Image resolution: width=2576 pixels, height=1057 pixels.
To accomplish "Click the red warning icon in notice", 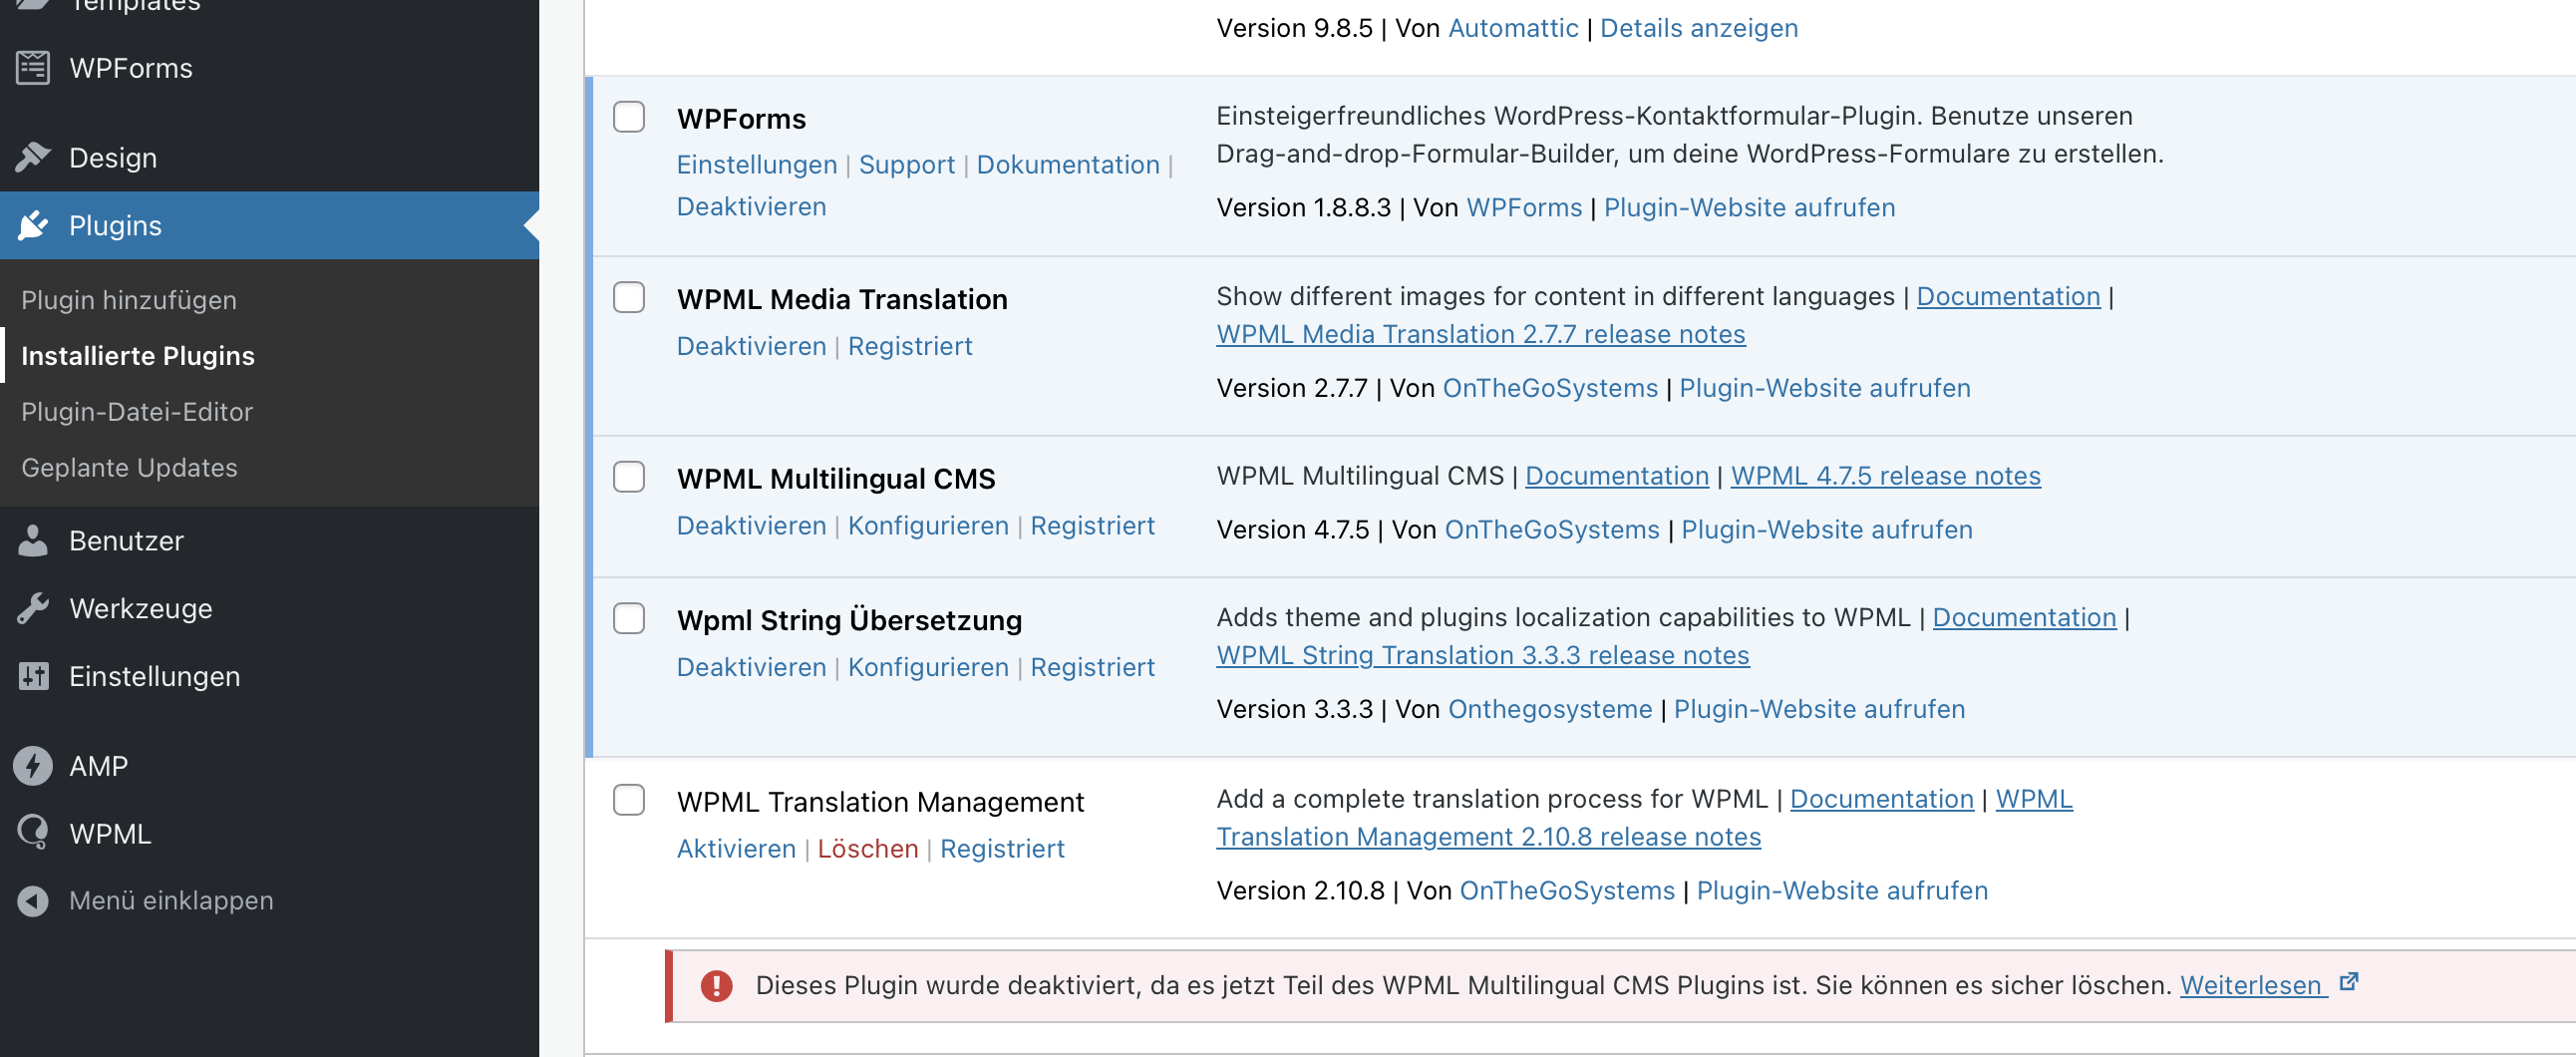I will click(x=716, y=985).
